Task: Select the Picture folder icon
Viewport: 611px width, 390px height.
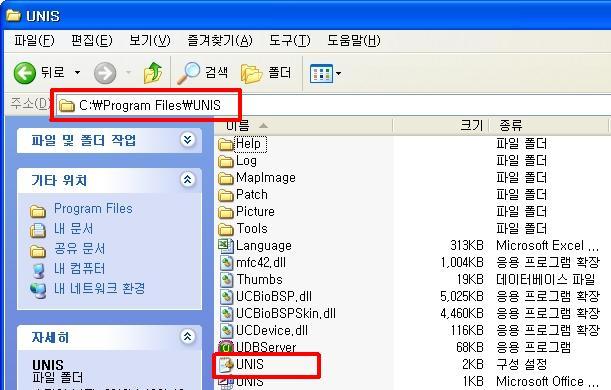Action: pos(226,212)
